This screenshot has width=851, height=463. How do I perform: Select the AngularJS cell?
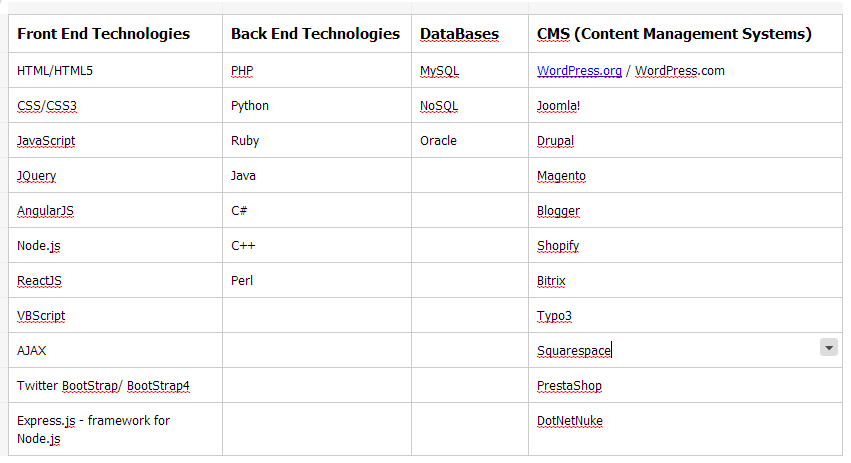(x=115, y=211)
